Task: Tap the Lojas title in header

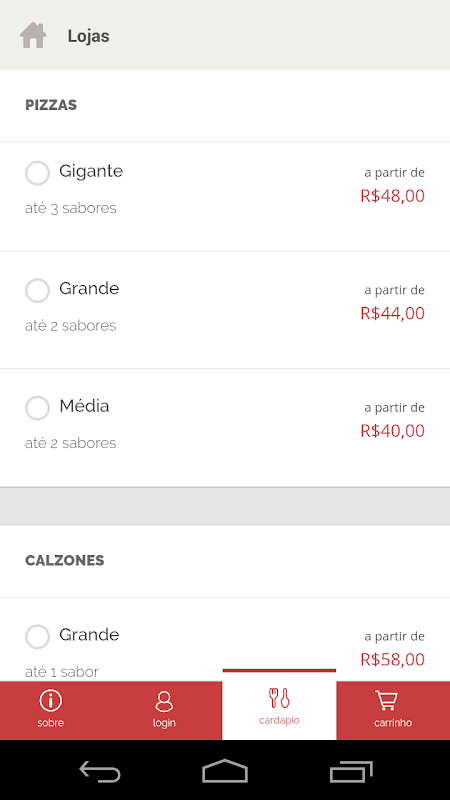Action: click(x=88, y=36)
